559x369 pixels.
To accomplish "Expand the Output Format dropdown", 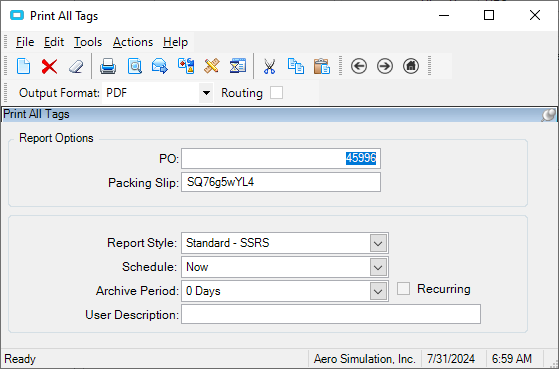I will pyautogui.click(x=206, y=93).
